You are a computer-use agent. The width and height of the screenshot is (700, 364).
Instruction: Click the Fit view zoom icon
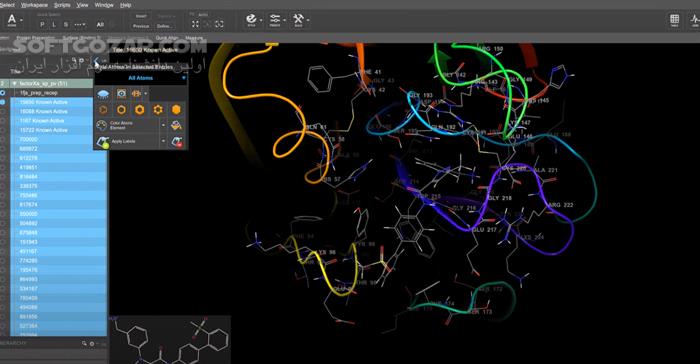coord(196,24)
